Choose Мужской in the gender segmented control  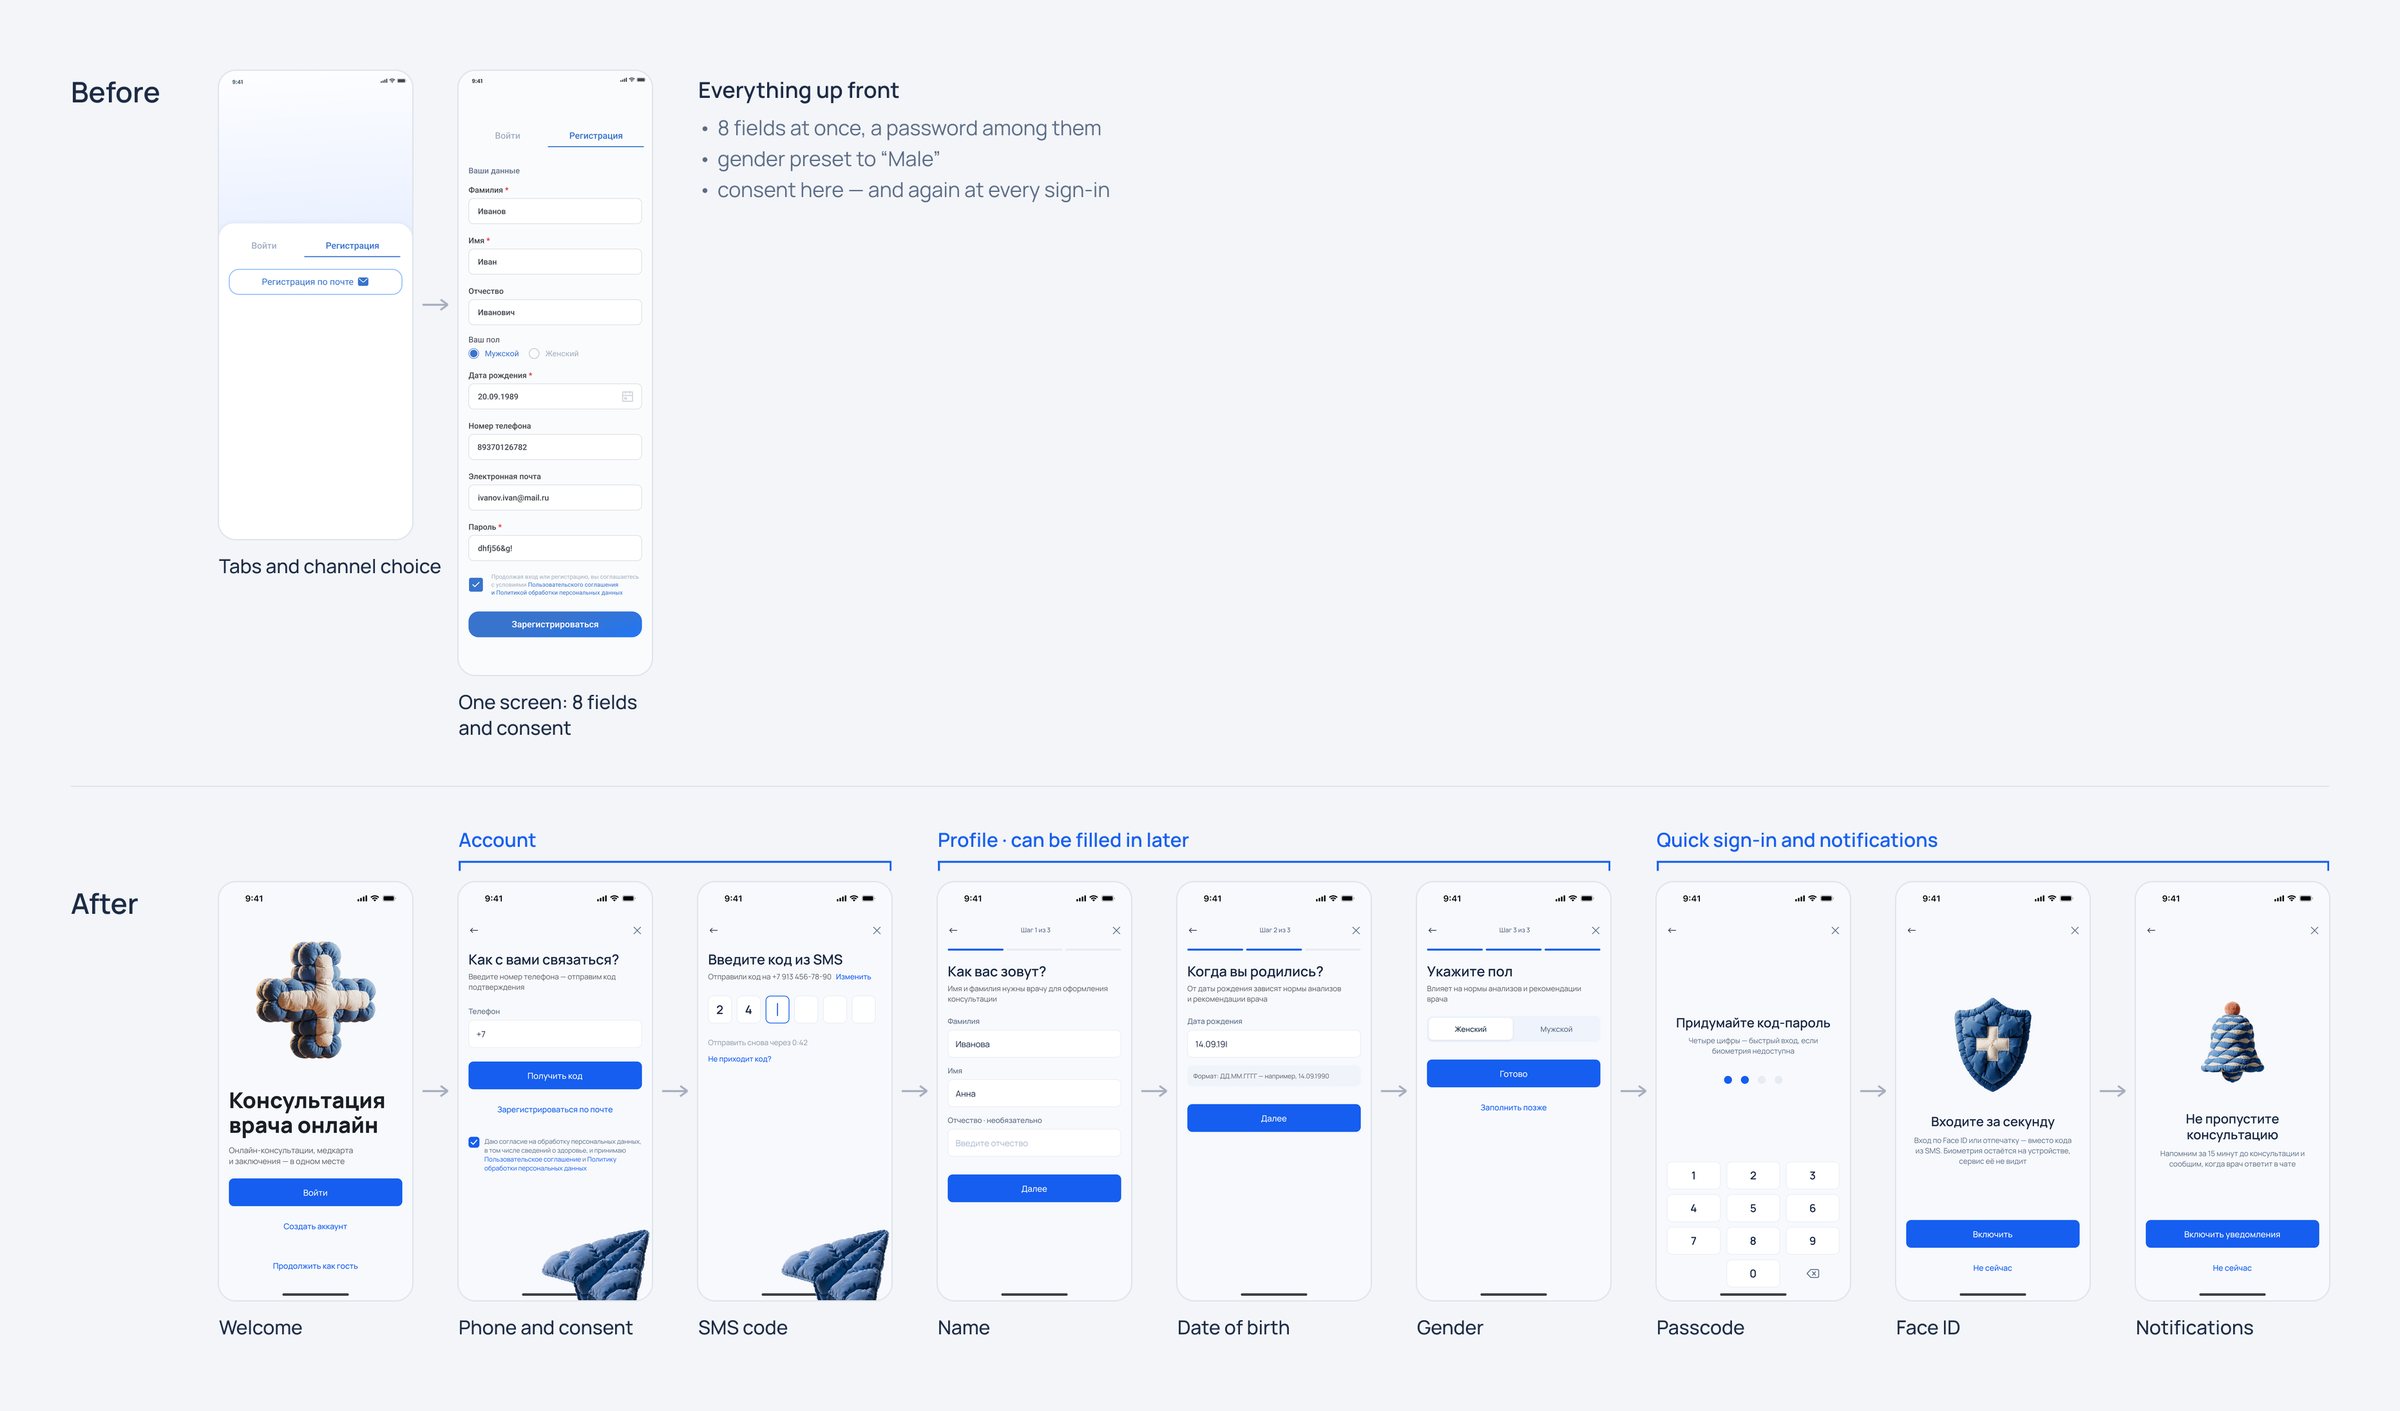tap(1556, 1029)
